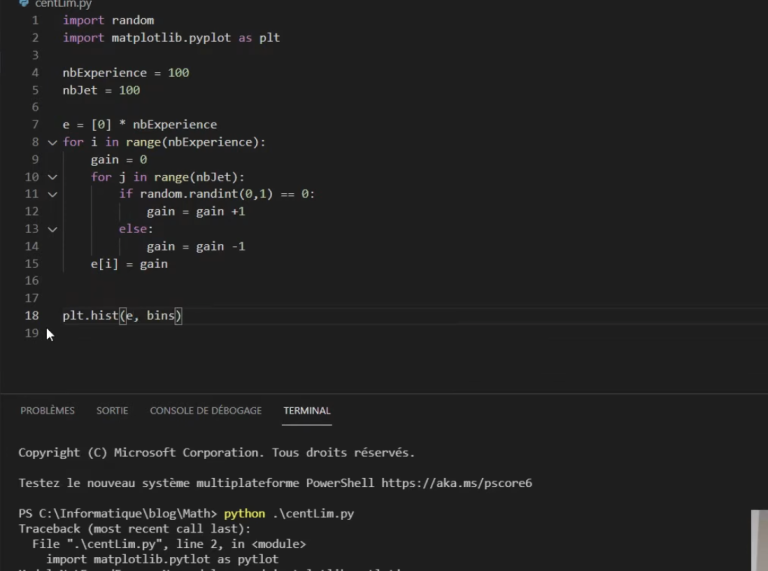Click the nbExperience = 100 assignment line
Viewport: 768px width, 571px height.
125,73
